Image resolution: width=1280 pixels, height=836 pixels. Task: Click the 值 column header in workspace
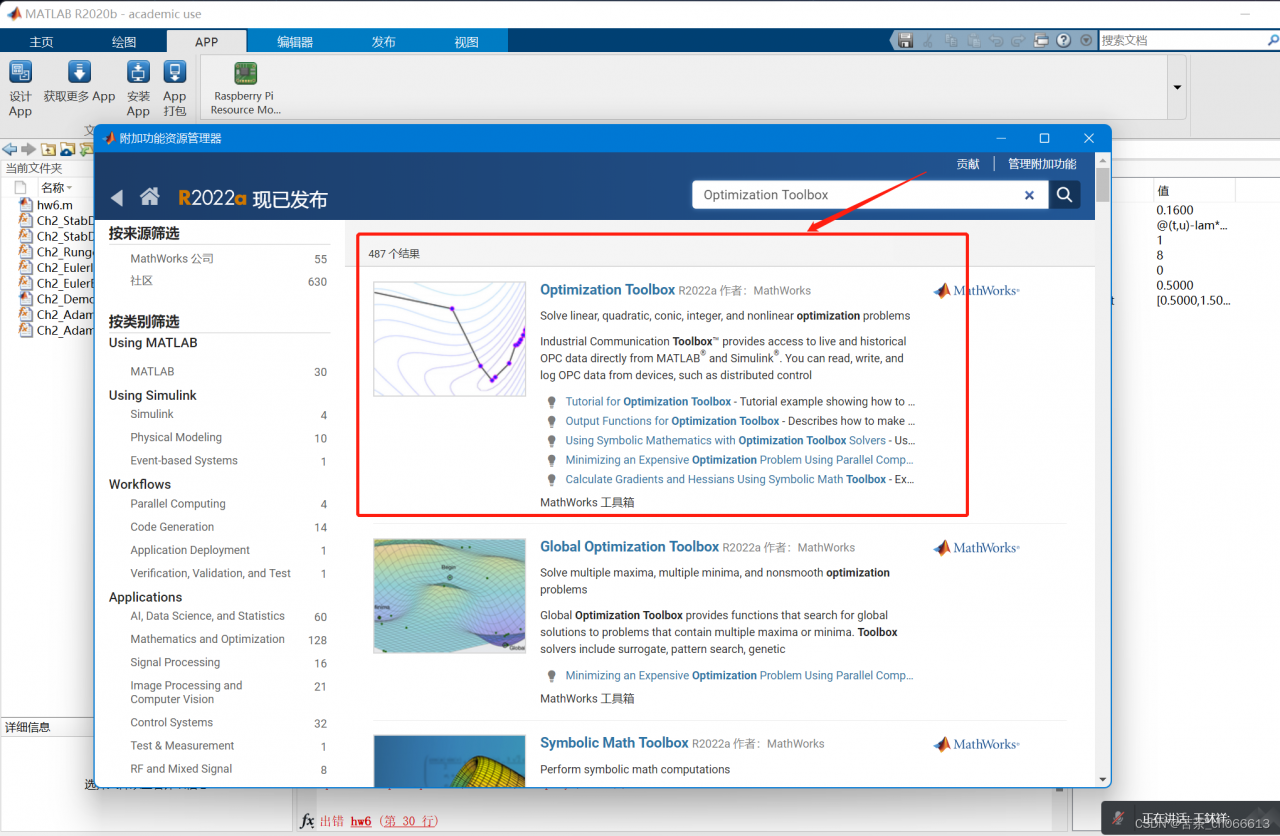pyautogui.click(x=1163, y=190)
